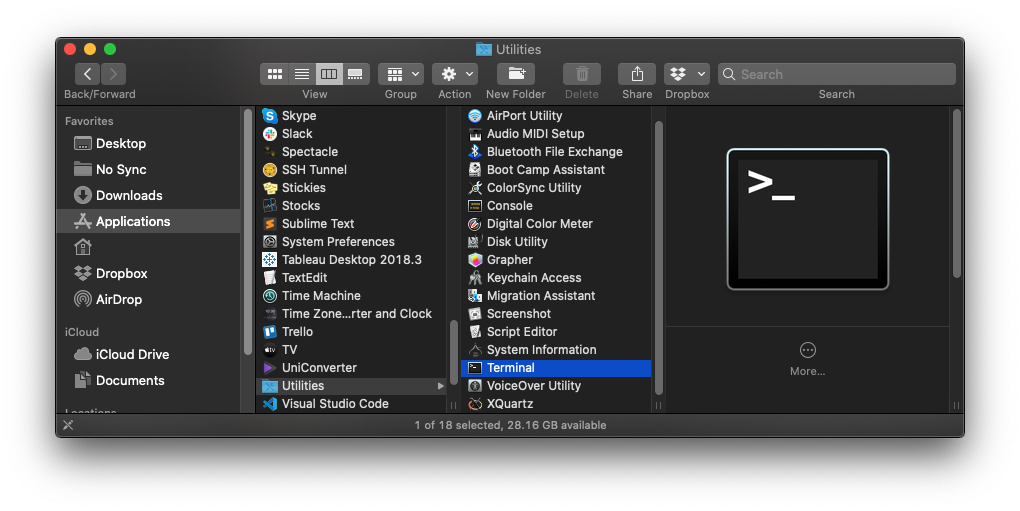The image size is (1020, 511).
Task: Select Time Zone Converter and Clock app
Action: tap(352, 313)
